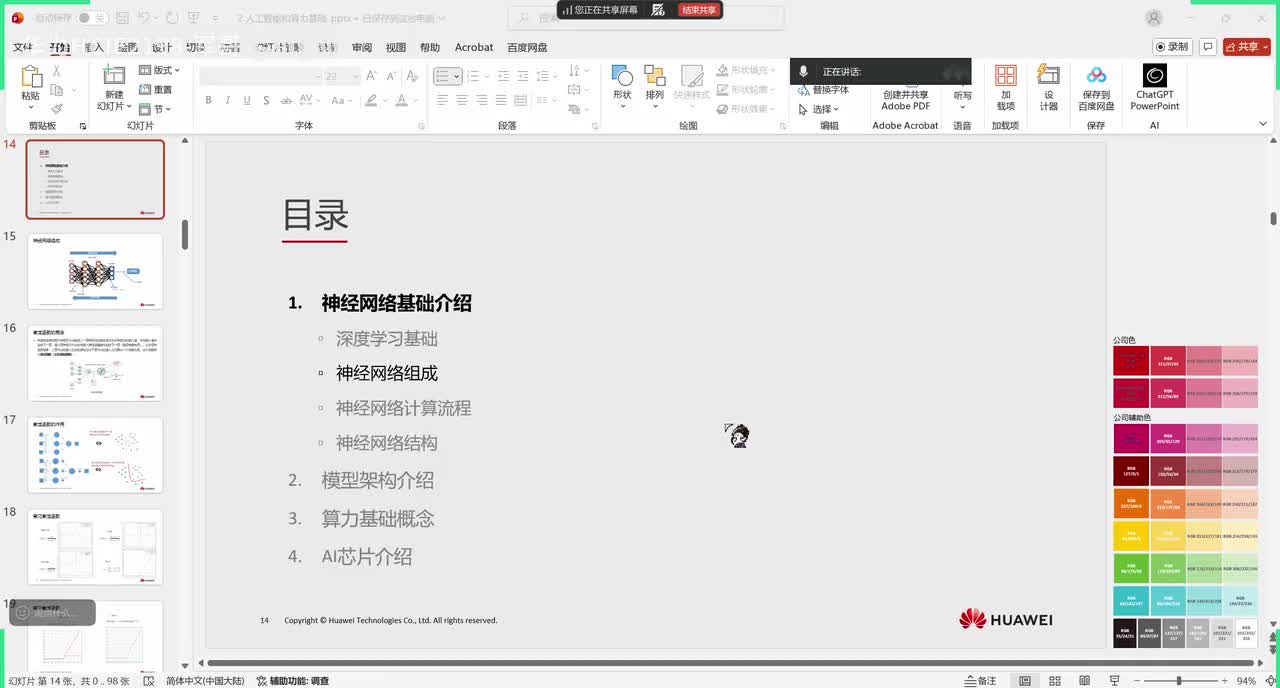Open the font color dropdown arrow
Screen dimensions: 1280x688
(x=415, y=100)
